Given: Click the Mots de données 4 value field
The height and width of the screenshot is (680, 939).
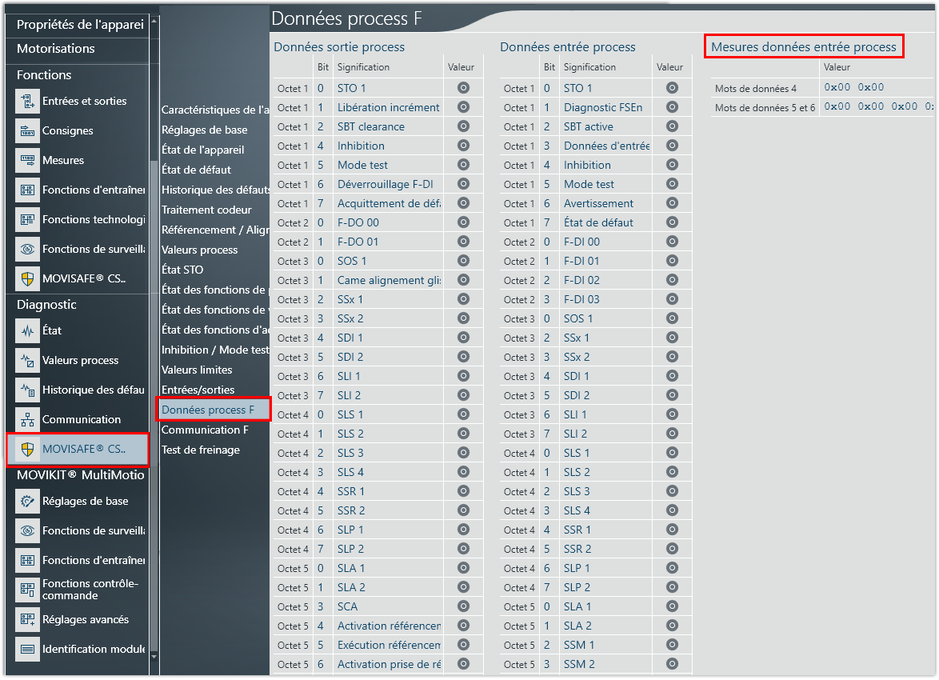Looking at the screenshot, I should (854, 88).
